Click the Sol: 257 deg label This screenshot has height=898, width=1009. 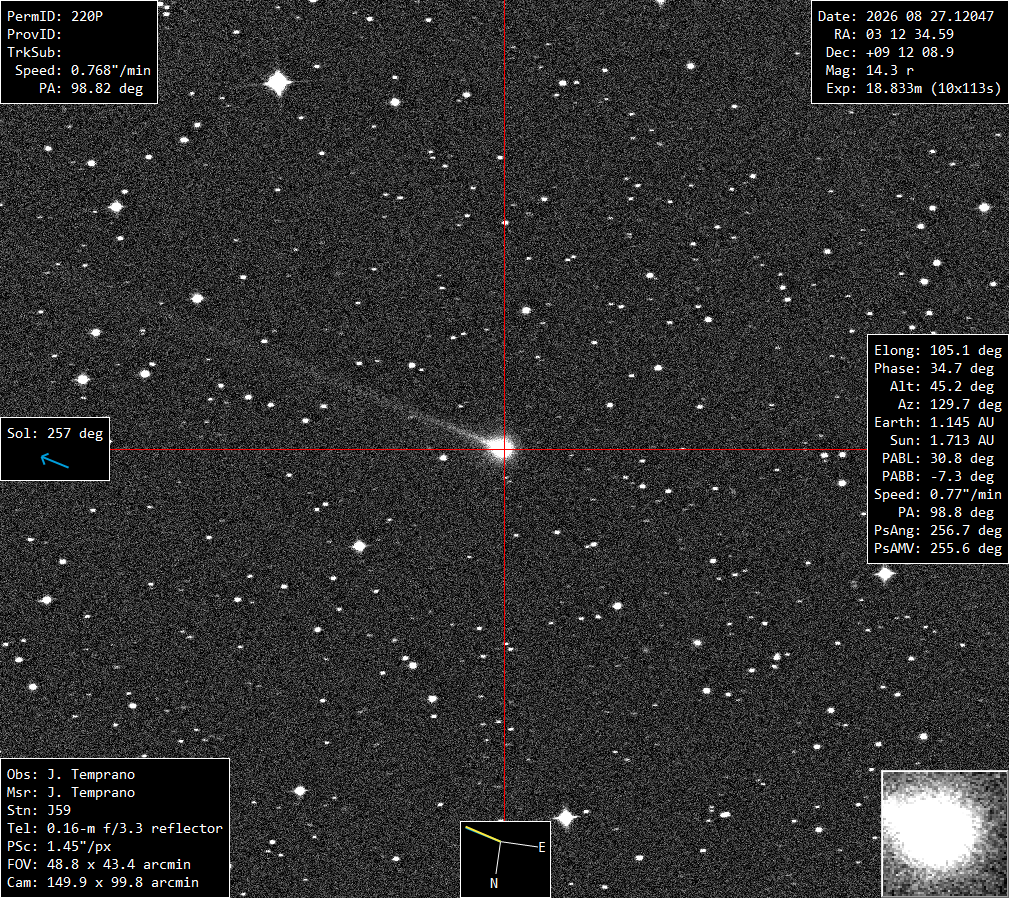click(55, 433)
